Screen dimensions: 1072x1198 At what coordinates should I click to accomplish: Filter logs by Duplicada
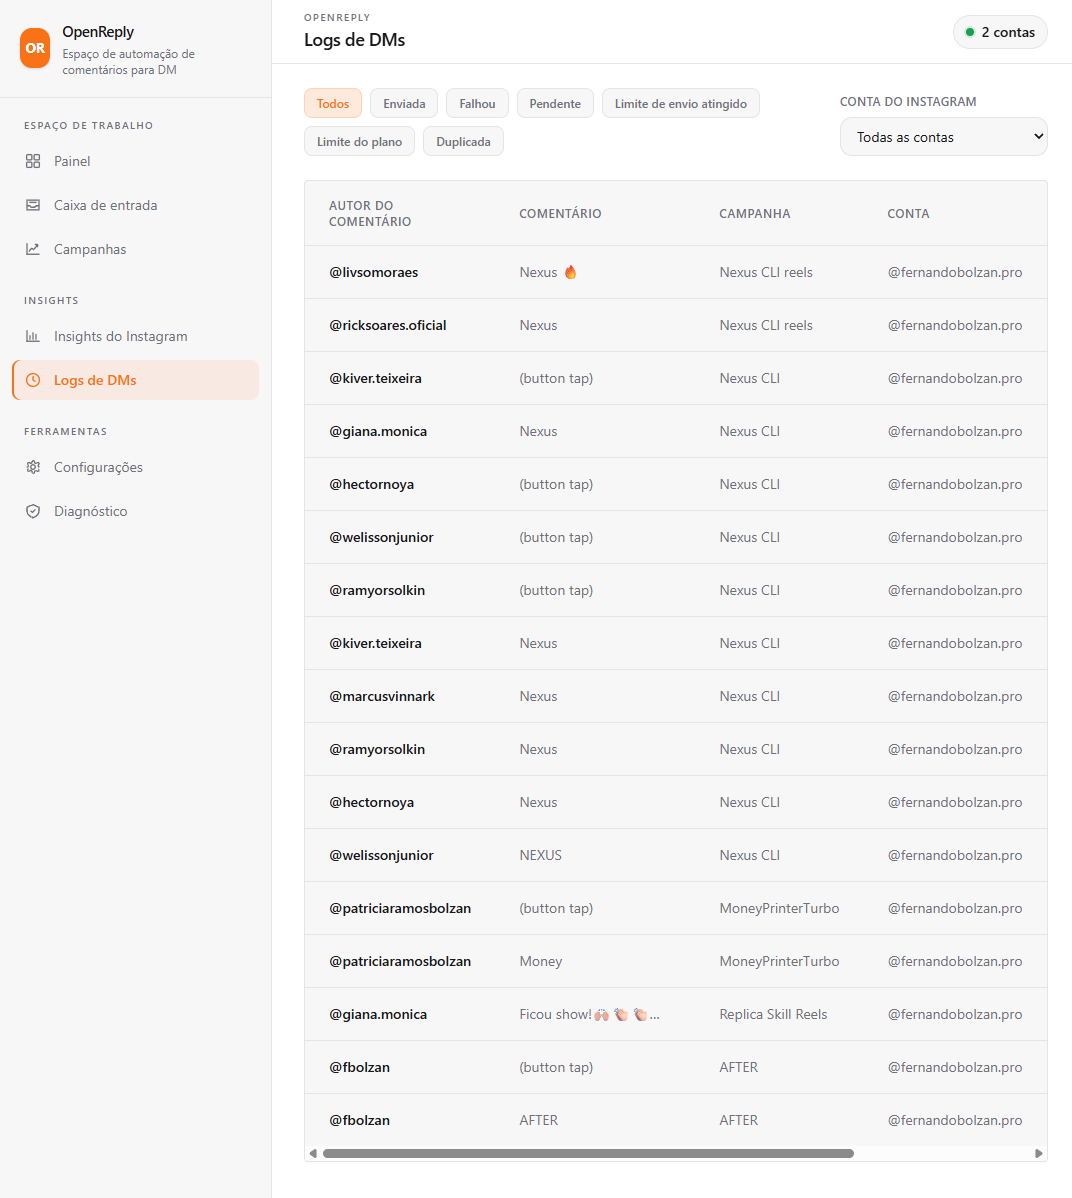(463, 141)
